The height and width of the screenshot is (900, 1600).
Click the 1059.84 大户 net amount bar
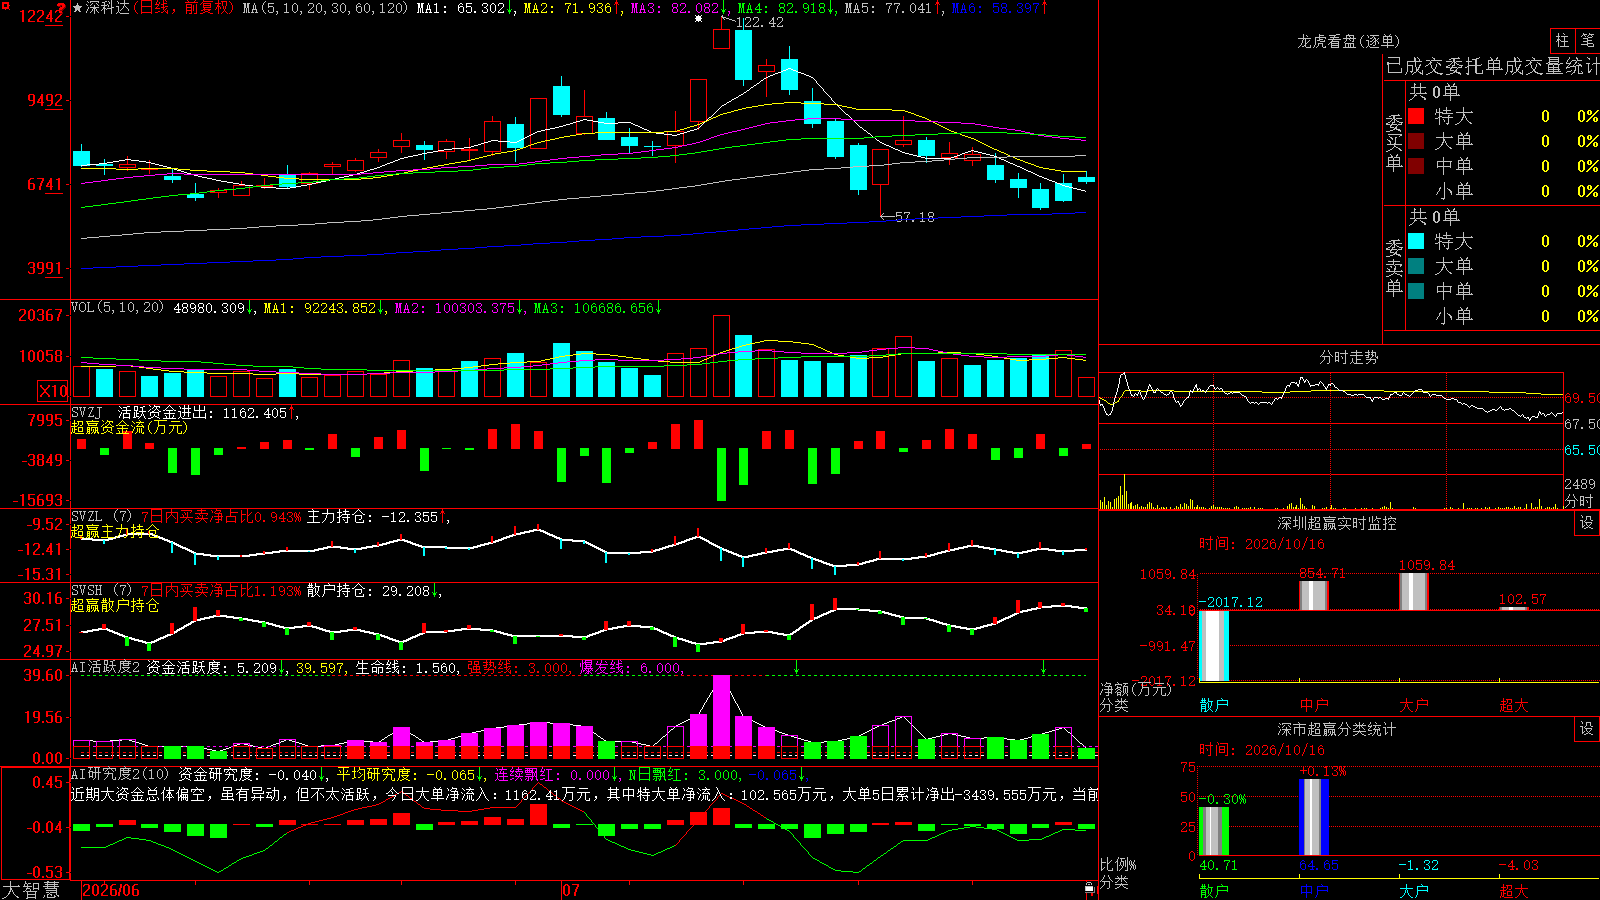pyautogui.click(x=1414, y=591)
